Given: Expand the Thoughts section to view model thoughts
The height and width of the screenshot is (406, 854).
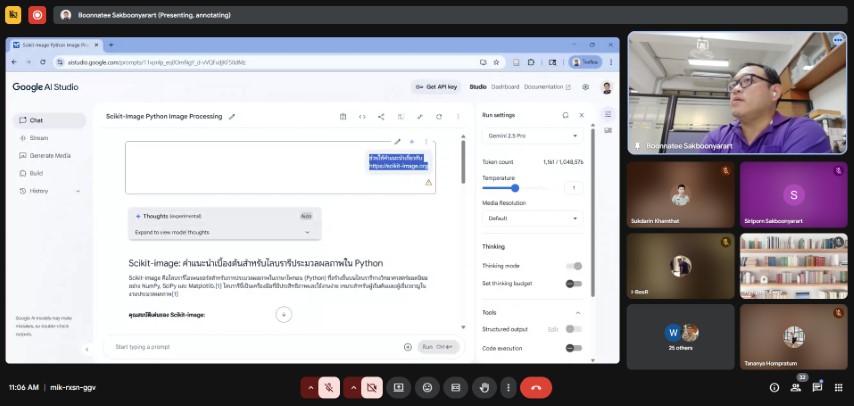Looking at the screenshot, I should click(x=222, y=232).
